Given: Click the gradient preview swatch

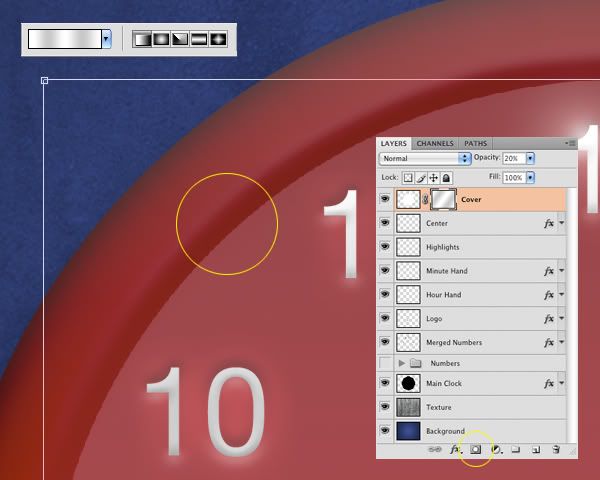Looking at the screenshot, I should 64,39.
